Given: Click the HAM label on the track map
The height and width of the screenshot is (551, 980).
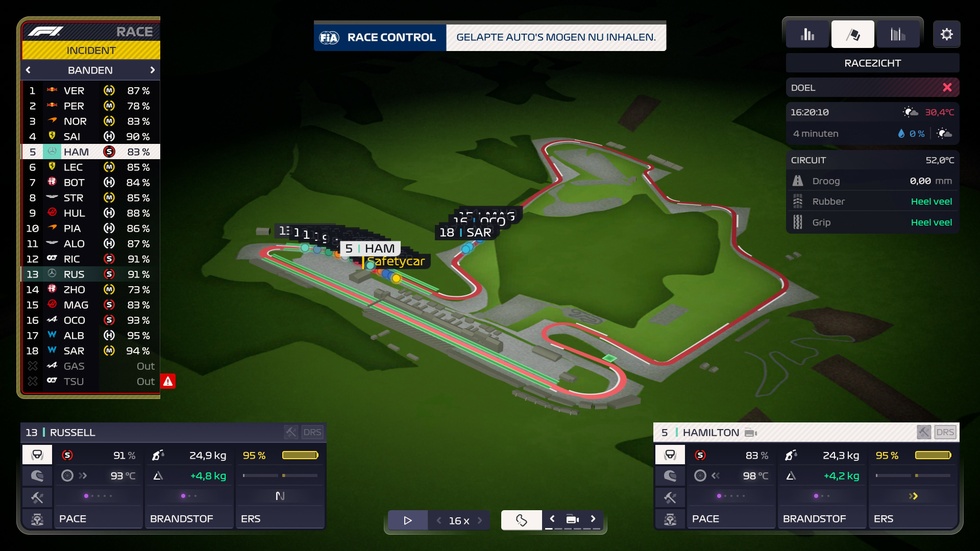Looking at the screenshot, I should coord(370,249).
